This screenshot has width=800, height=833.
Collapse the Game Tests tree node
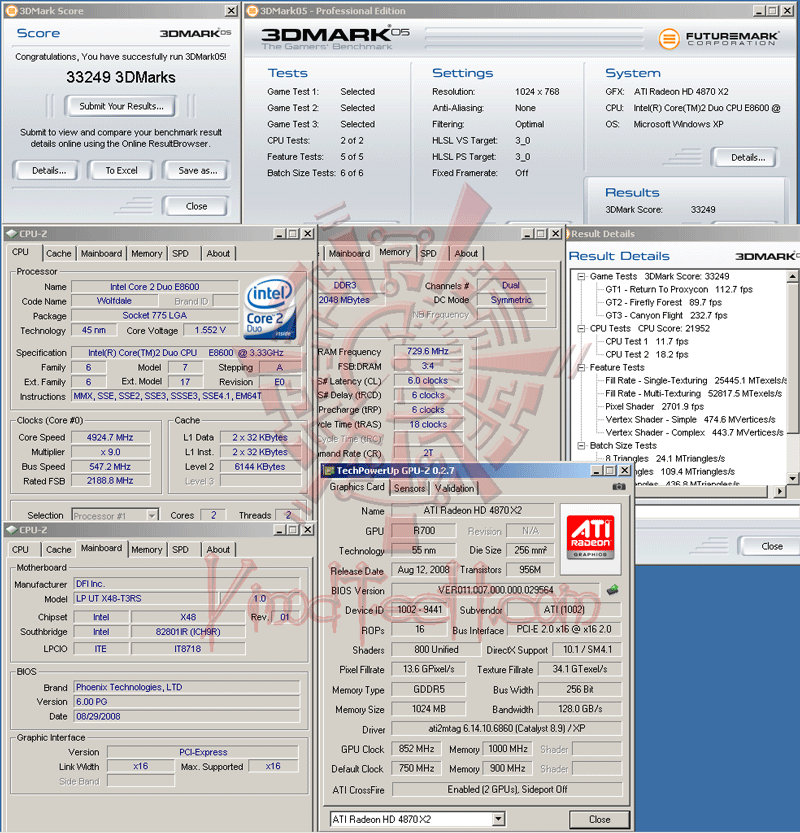[582, 276]
